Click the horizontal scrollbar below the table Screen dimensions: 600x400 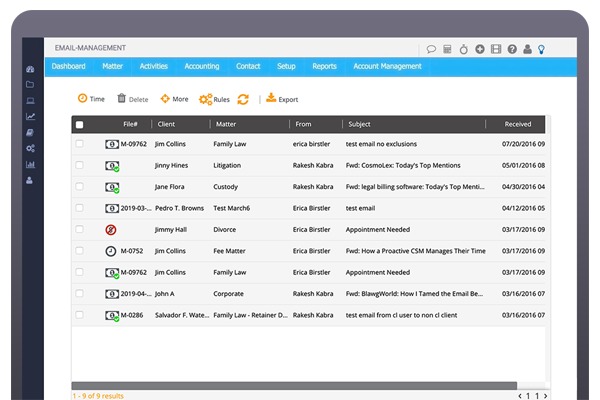click(294, 385)
